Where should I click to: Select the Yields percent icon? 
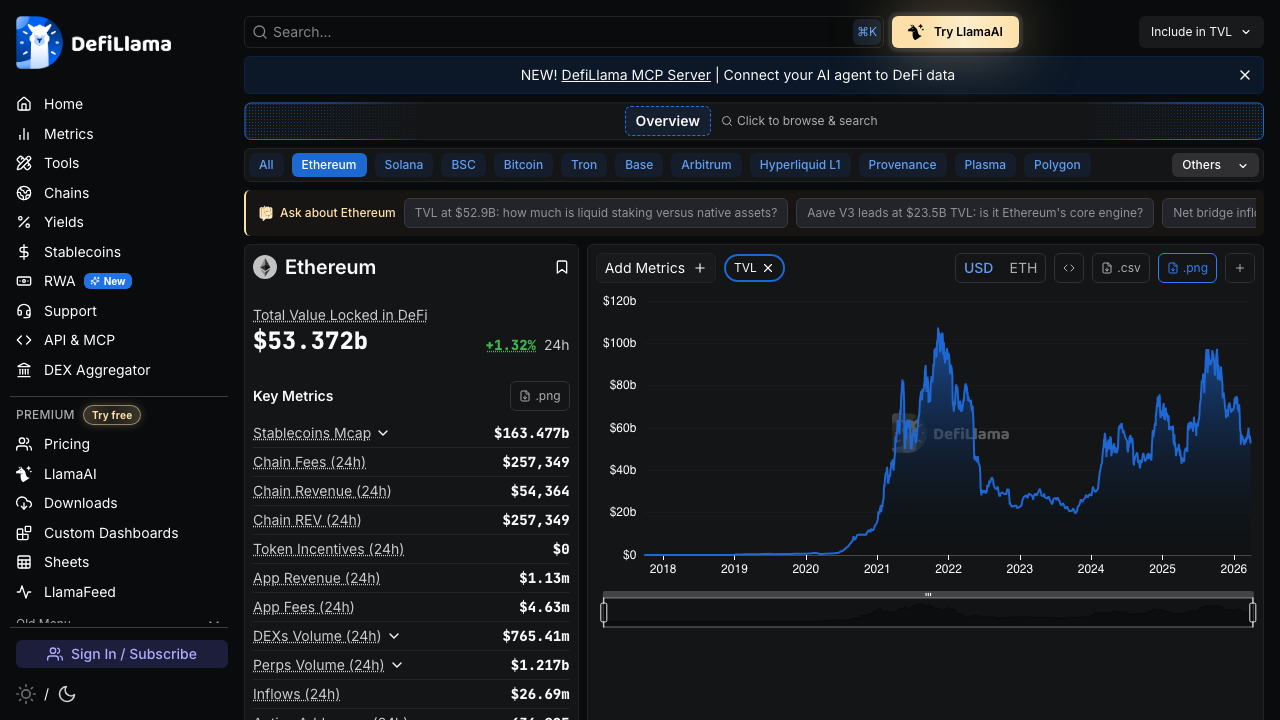point(23,222)
